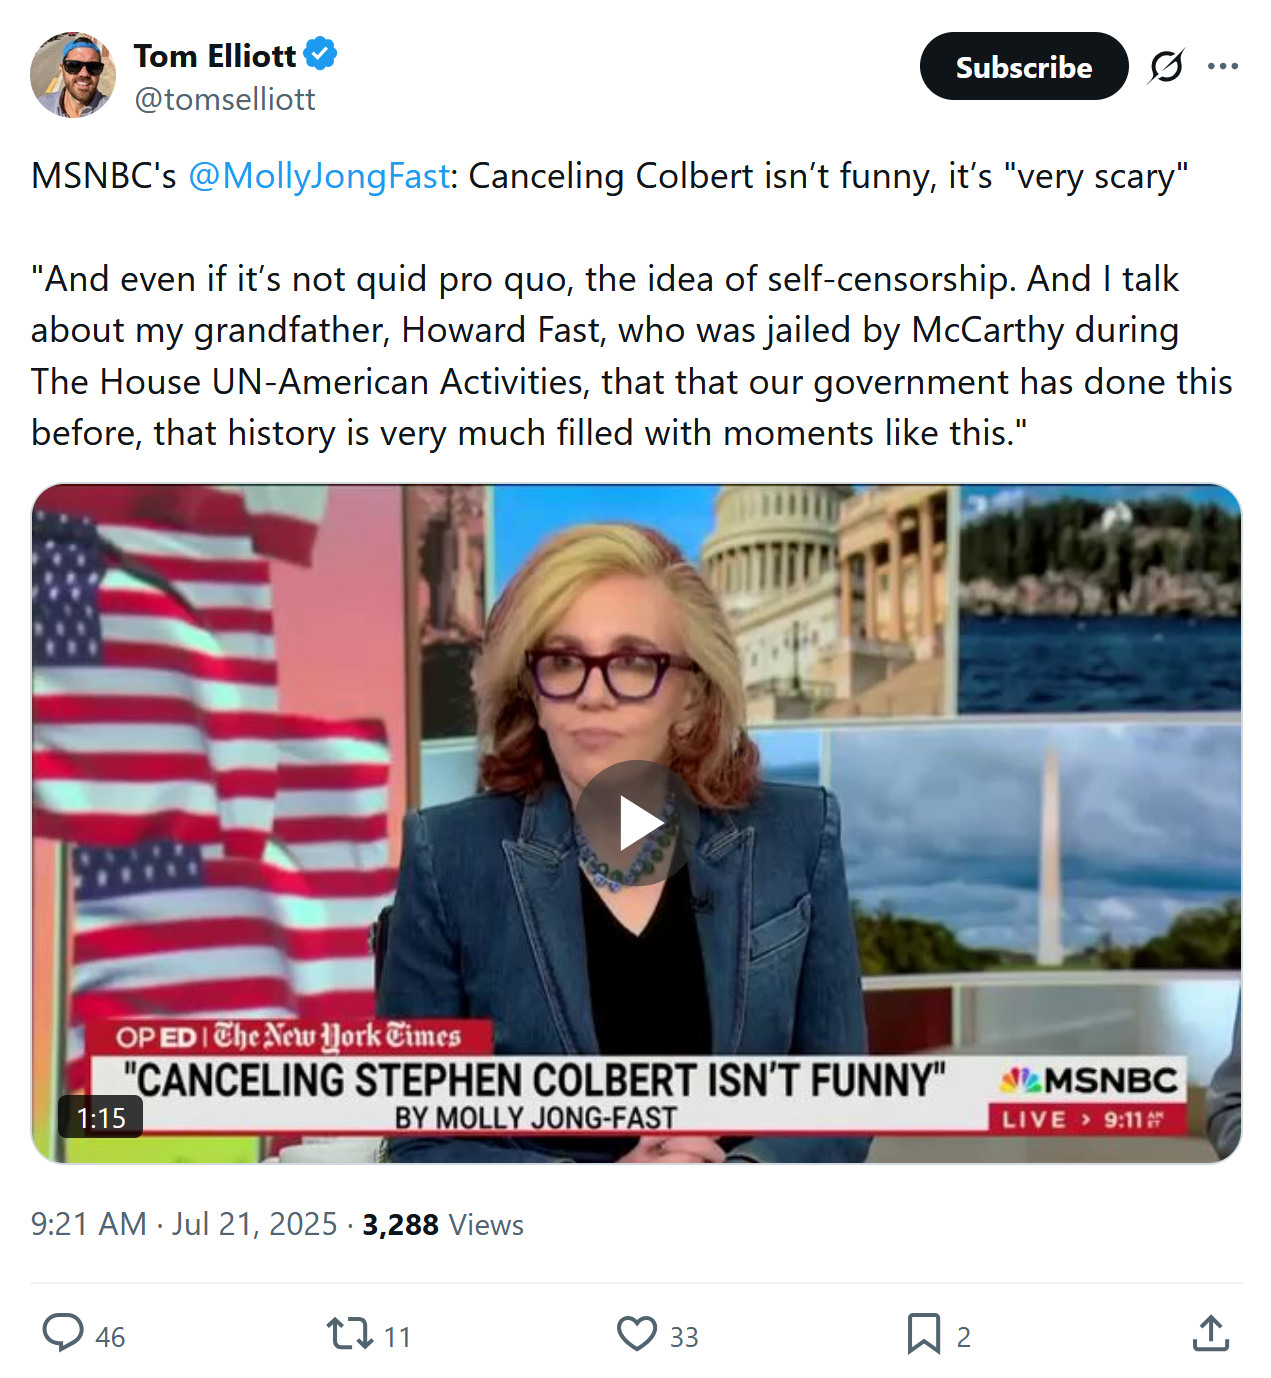Viewport: 1271px width, 1378px height.
Task: Click the Tom Elliott display name
Action: click(x=214, y=56)
